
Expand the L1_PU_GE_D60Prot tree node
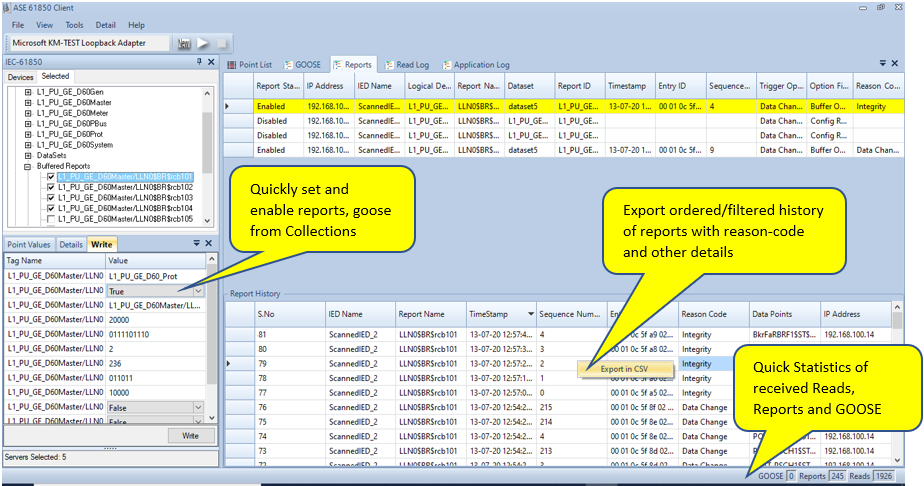pyautogui.click(x=28, y=134)
